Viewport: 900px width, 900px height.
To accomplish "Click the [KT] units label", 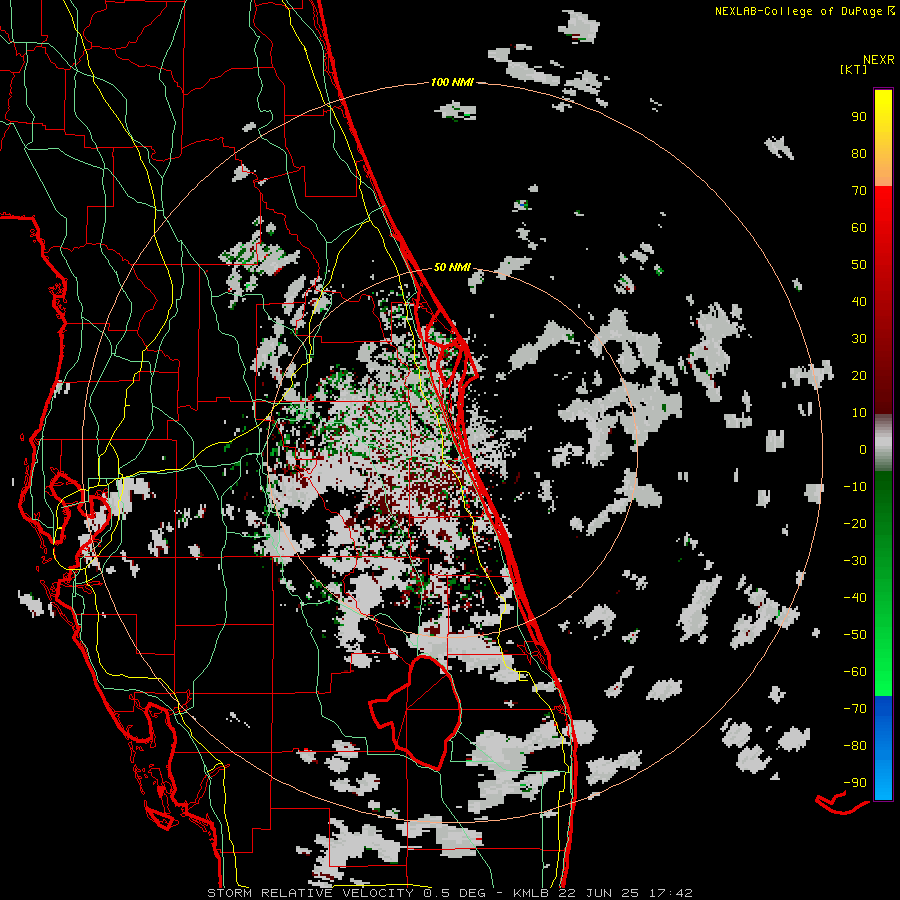I will (854, 69).
